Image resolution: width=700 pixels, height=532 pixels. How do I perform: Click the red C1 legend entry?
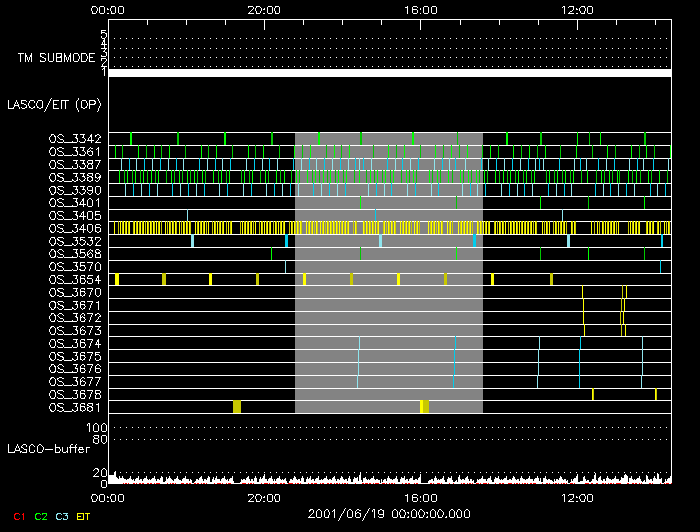17,516
